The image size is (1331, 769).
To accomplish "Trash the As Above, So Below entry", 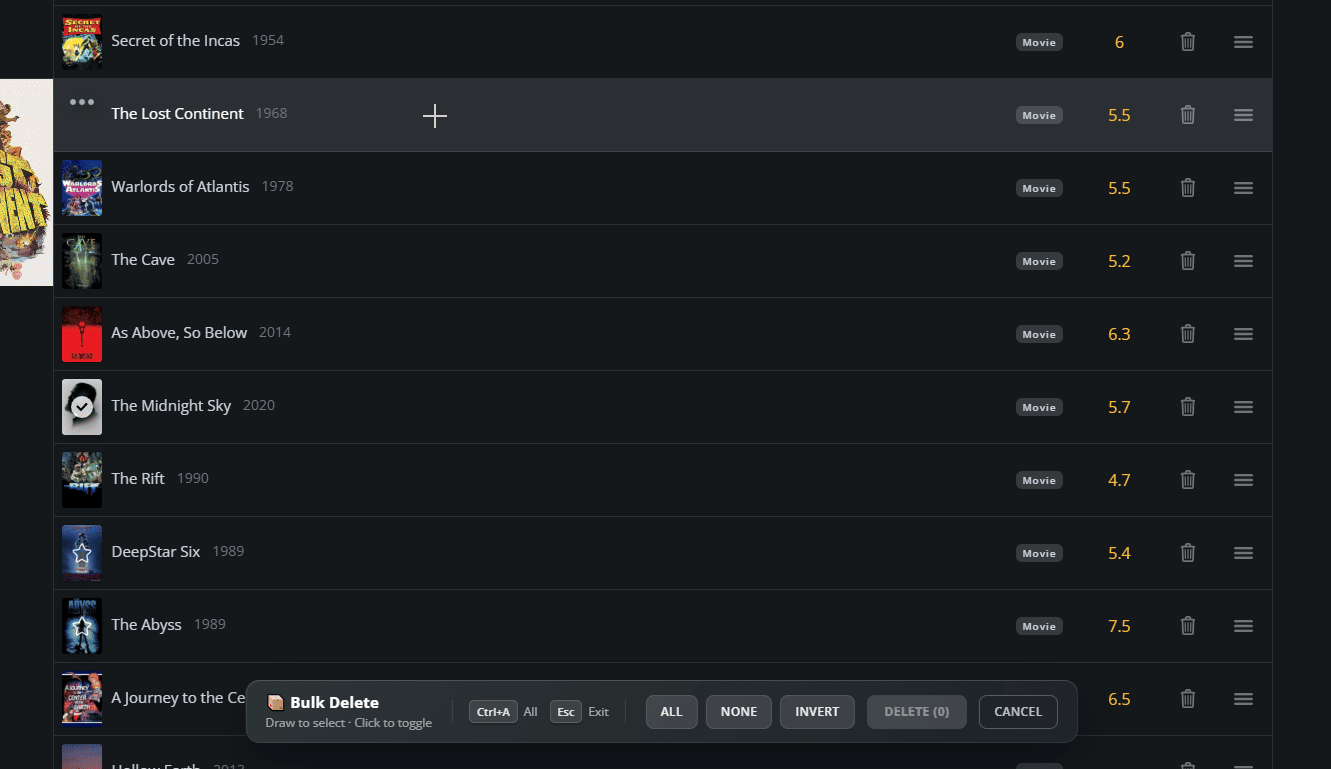I will [1188, 334].
